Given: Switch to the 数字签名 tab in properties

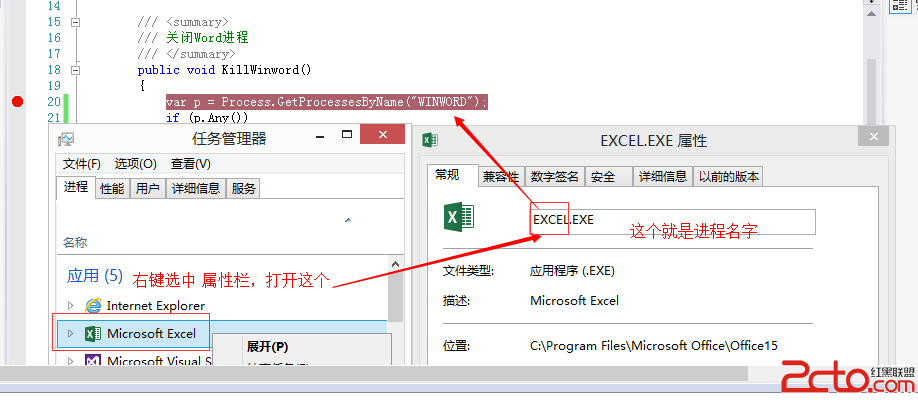Looking at the screenshot, I should [554, 176].
